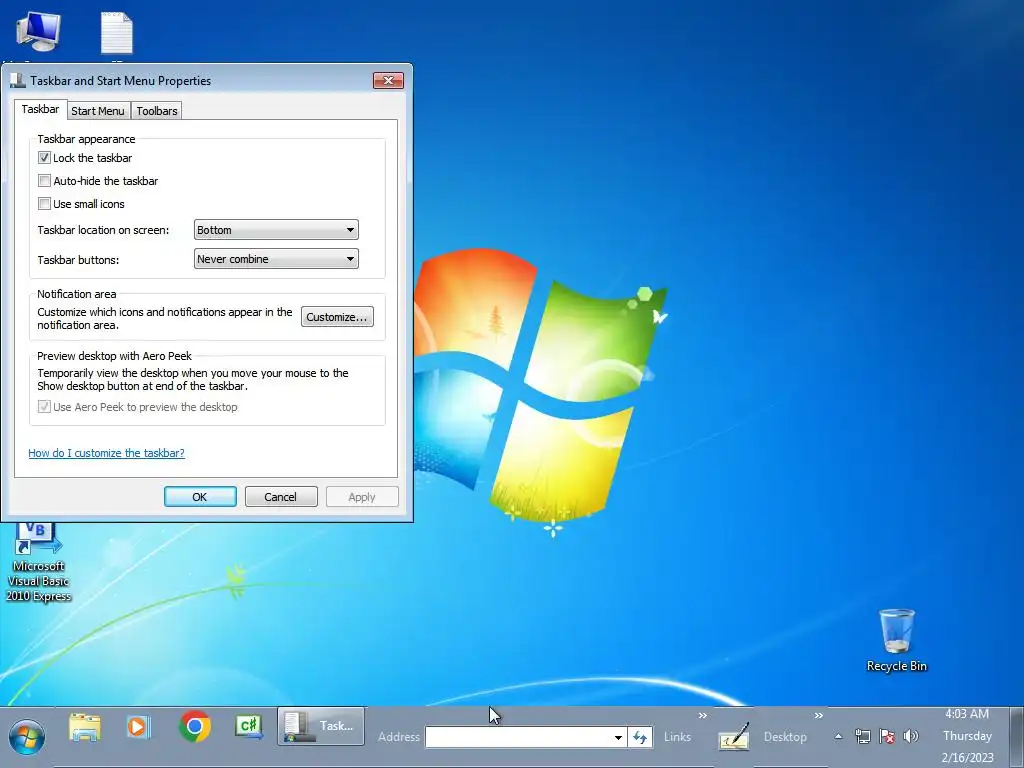This screenshot has width=1024, height=768.
Task: Open How do I customize the taskbar link
Action: coord(106,453)
